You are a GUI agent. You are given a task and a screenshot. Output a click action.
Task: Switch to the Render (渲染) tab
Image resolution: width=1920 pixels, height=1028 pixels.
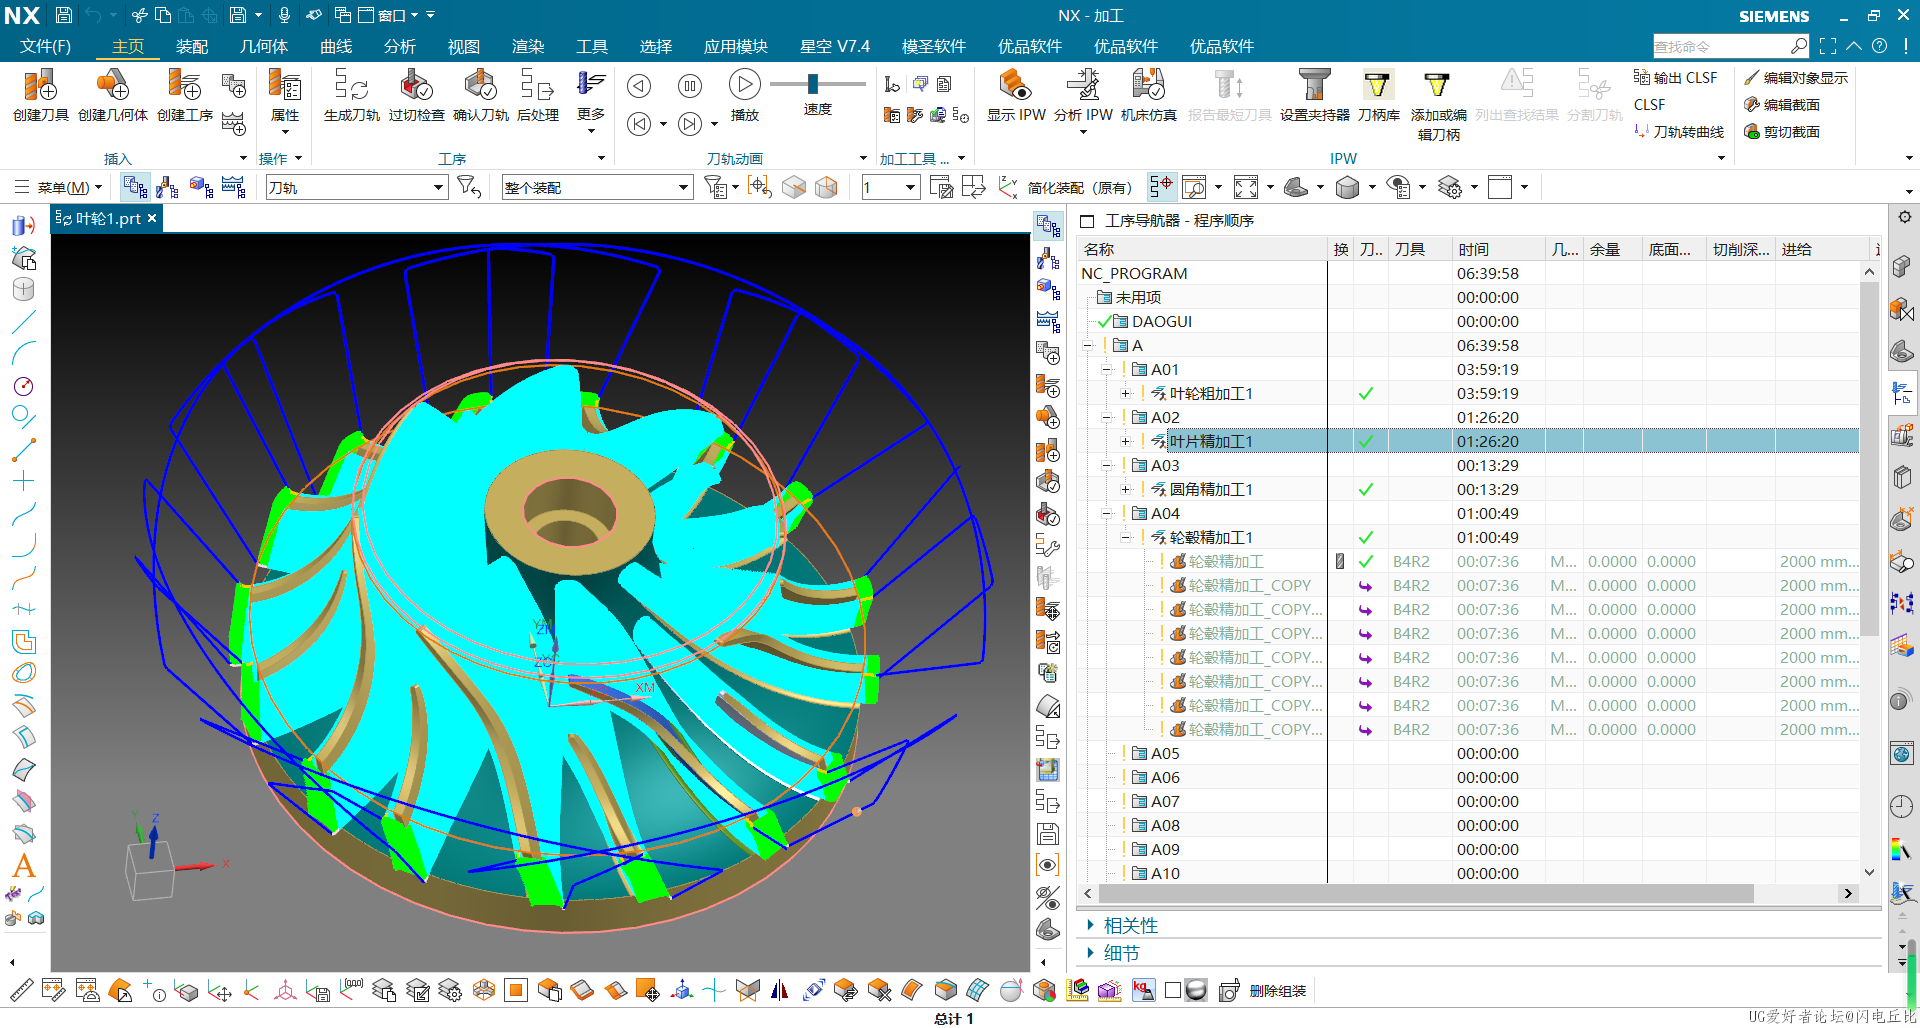click(x=528, y=46)
